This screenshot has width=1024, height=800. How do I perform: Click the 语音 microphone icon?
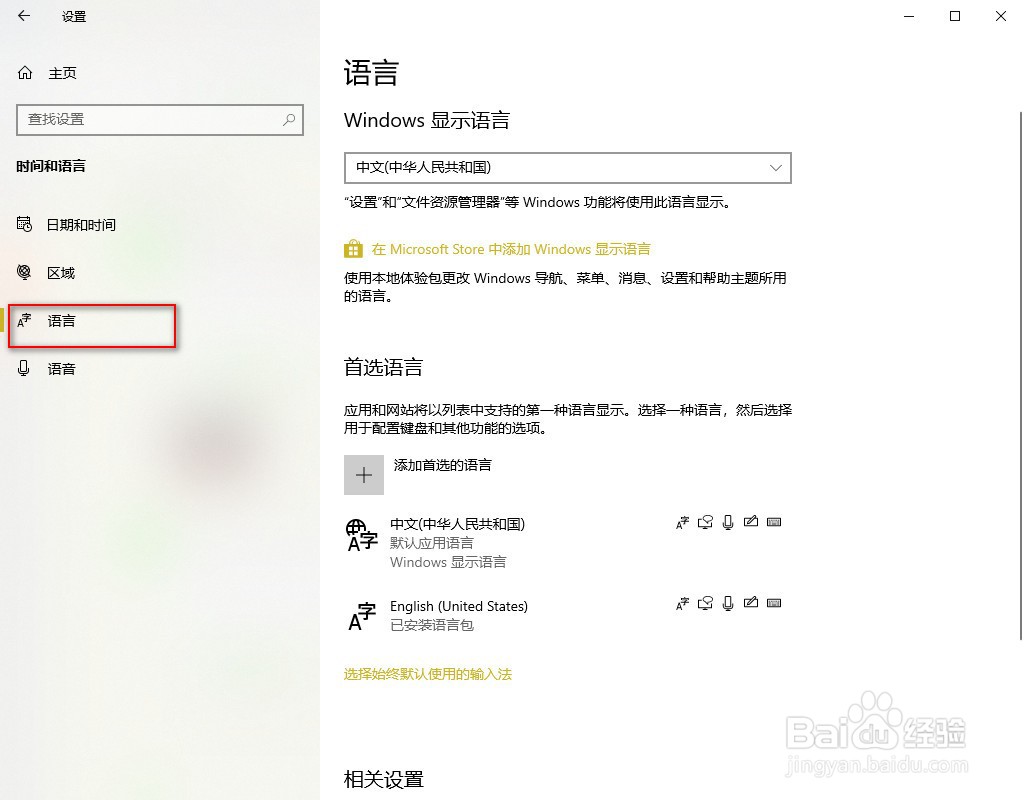pyautogui.click(x=24, y=368)
